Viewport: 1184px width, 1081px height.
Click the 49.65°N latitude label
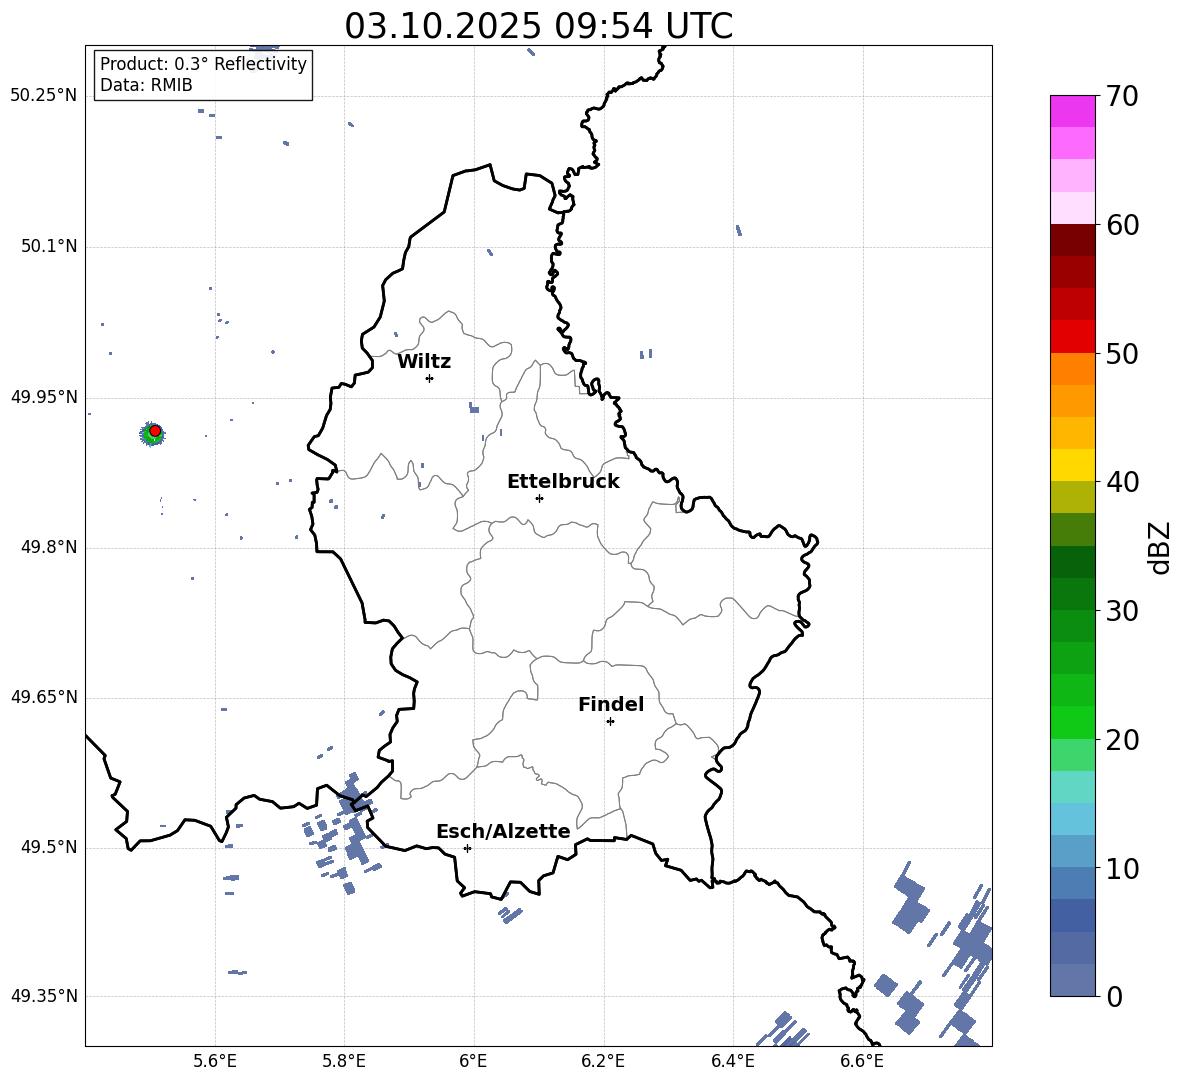click(44, 697)
